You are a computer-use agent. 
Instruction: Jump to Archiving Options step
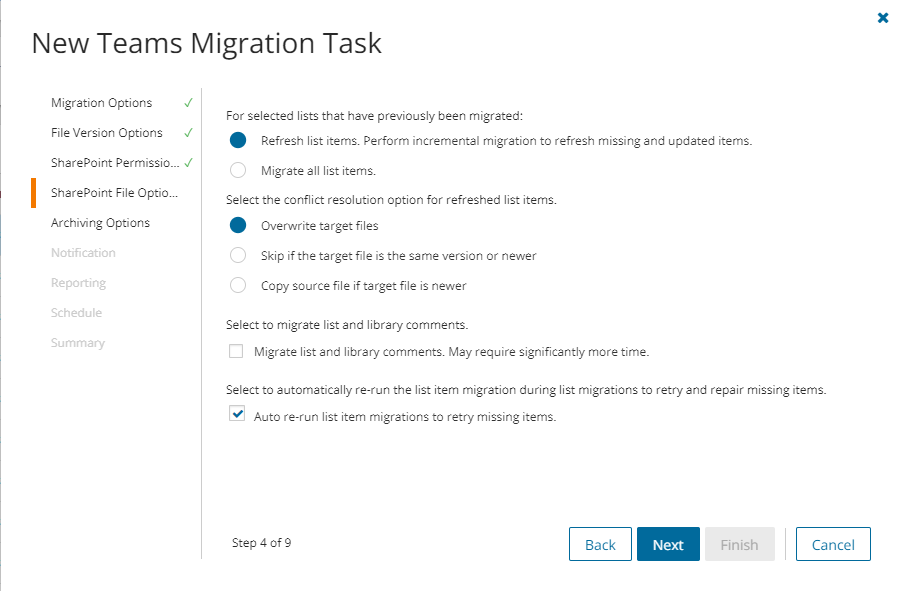pyautogui.click(x=100, y=223)
